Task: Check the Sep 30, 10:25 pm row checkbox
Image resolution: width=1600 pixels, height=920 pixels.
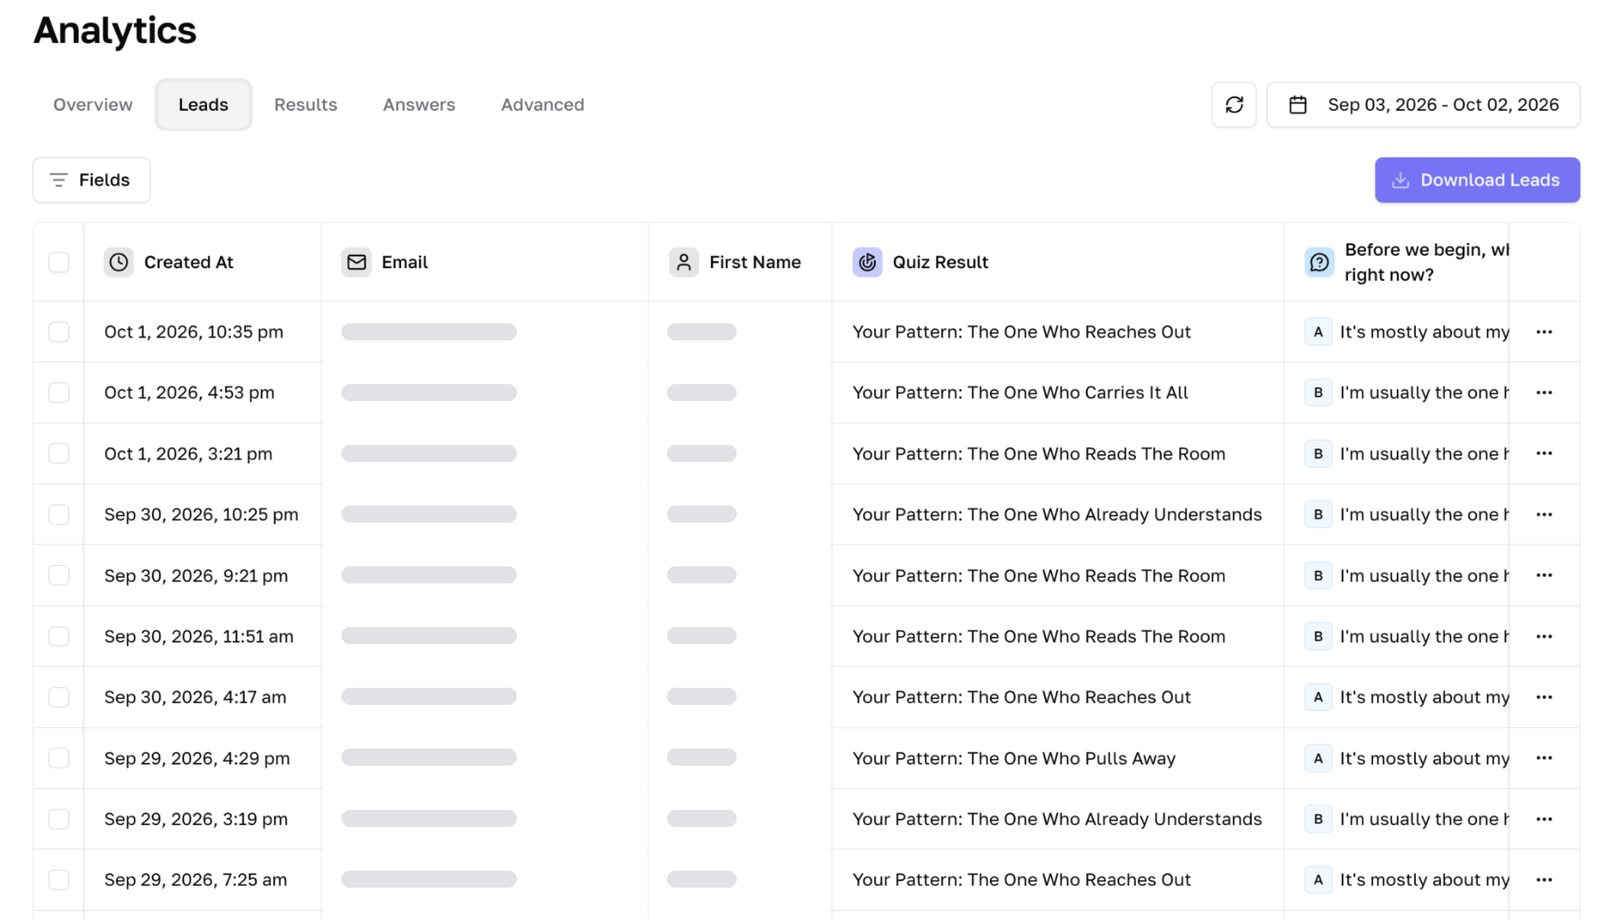Action: coord(59,515)
